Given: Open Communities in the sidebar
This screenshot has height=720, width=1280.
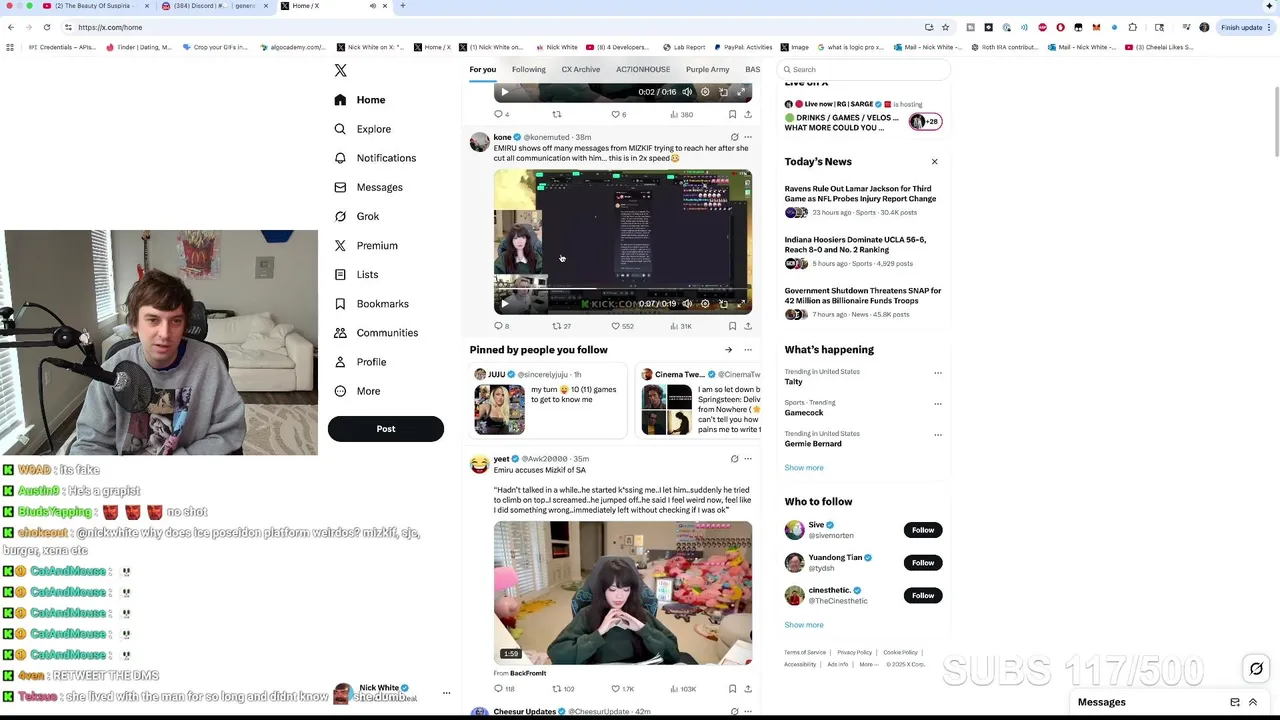Looking at the screenshot, I should (375, 332).
